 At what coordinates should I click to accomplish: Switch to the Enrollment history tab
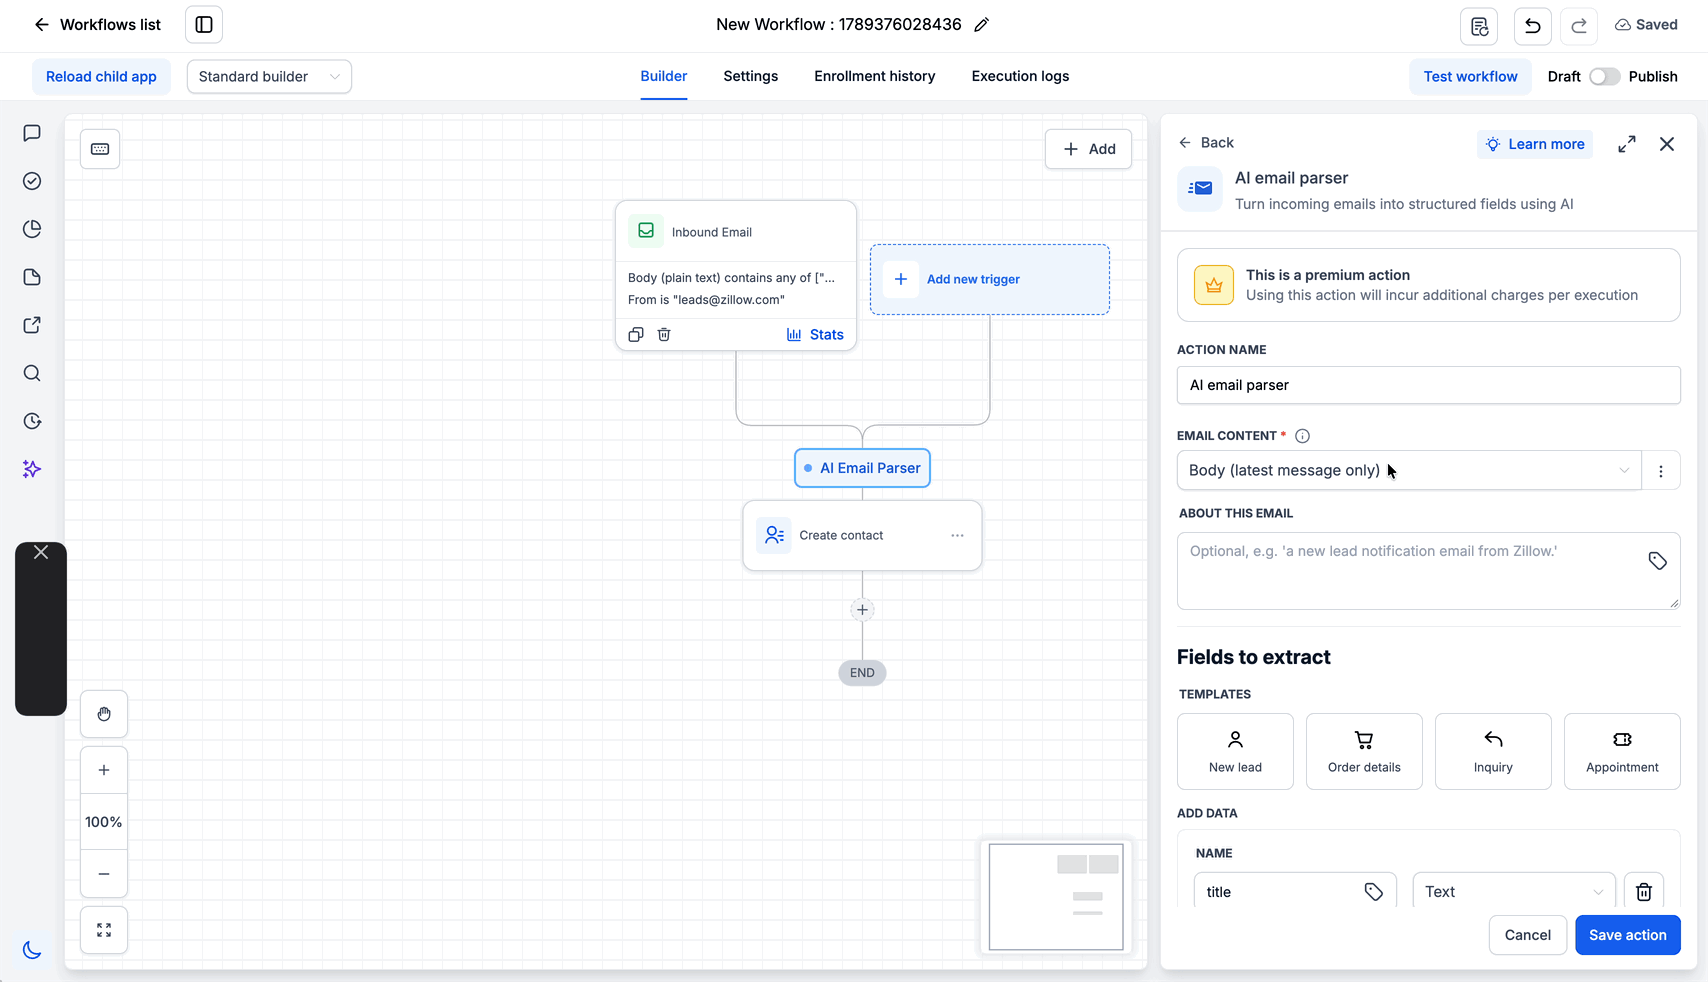875,76
